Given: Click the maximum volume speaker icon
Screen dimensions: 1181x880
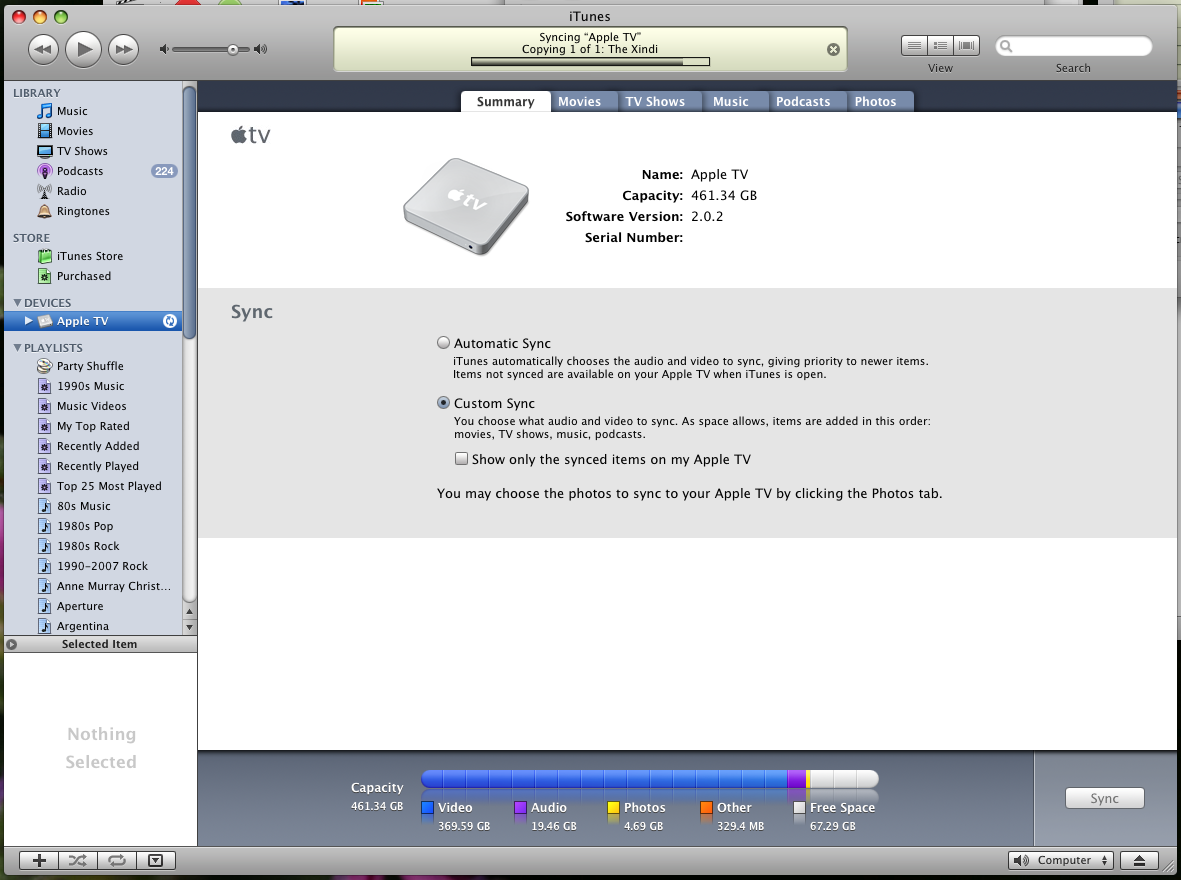Looking at the screenshot, I should (261, 49).
